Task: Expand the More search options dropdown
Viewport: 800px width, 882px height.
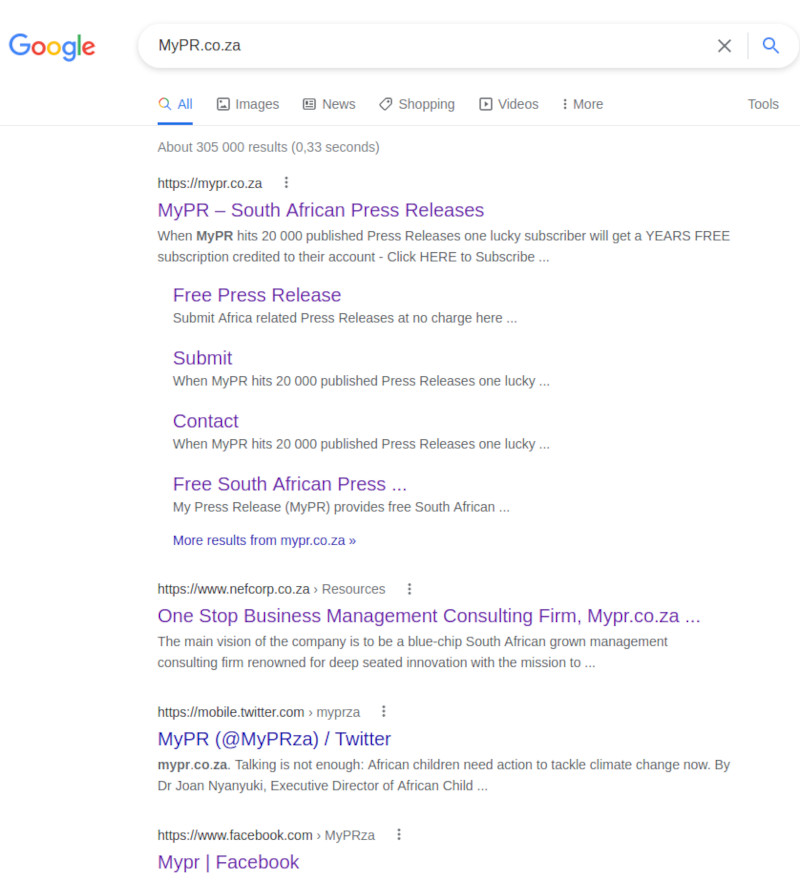Action: pyautogui.click(x=582, y=104)
